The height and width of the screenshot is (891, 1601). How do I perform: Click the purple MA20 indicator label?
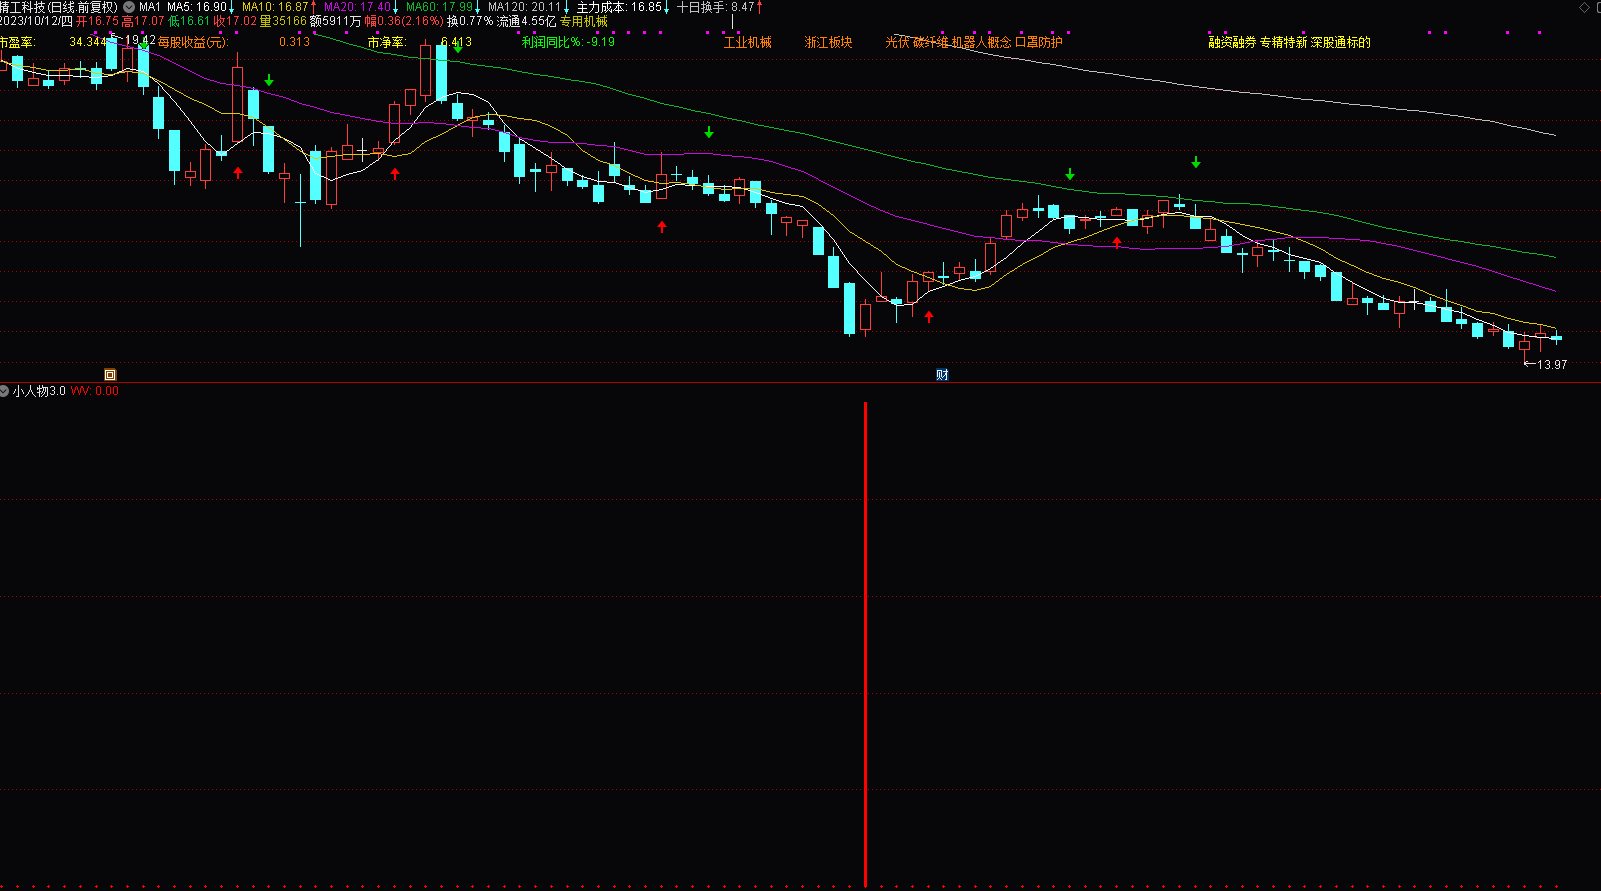pyautogui.click(x=357, y=7)
